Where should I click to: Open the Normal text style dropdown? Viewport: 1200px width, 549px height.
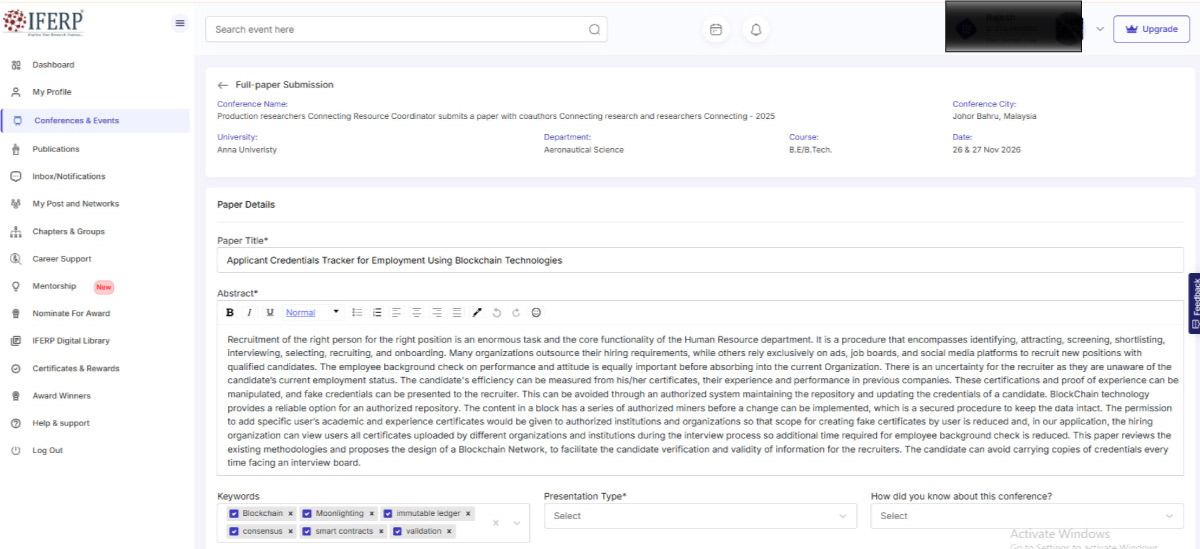311,313
